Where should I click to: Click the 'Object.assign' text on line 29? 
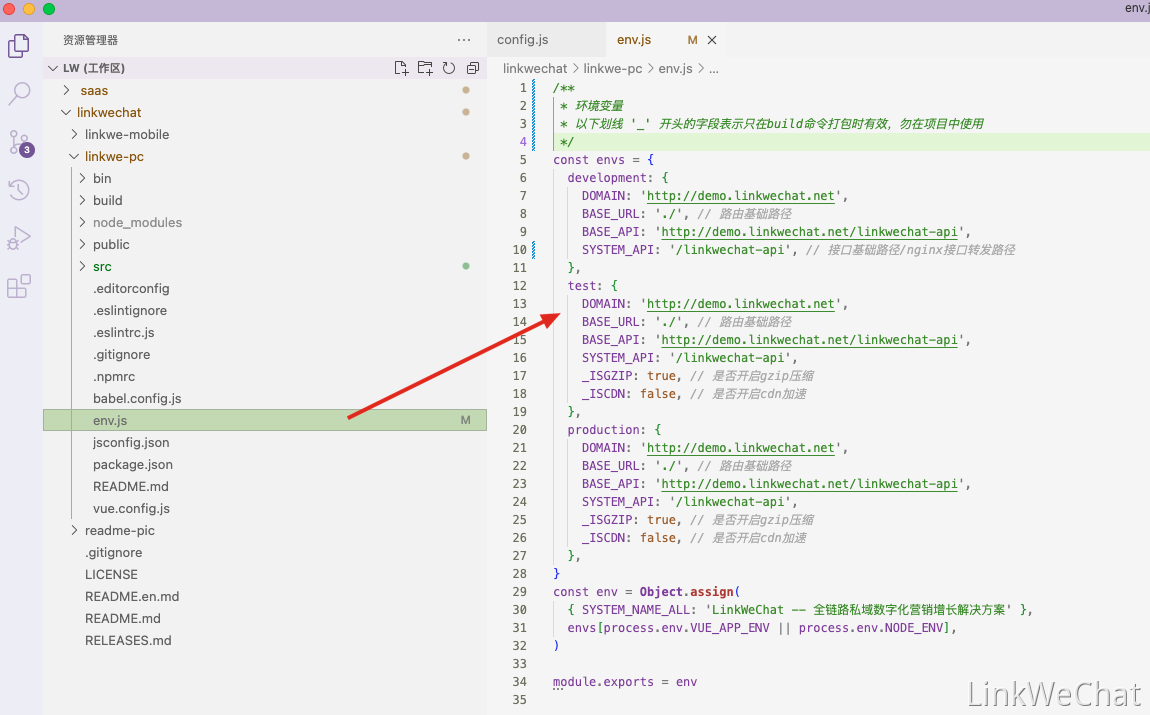coord(686,592)
